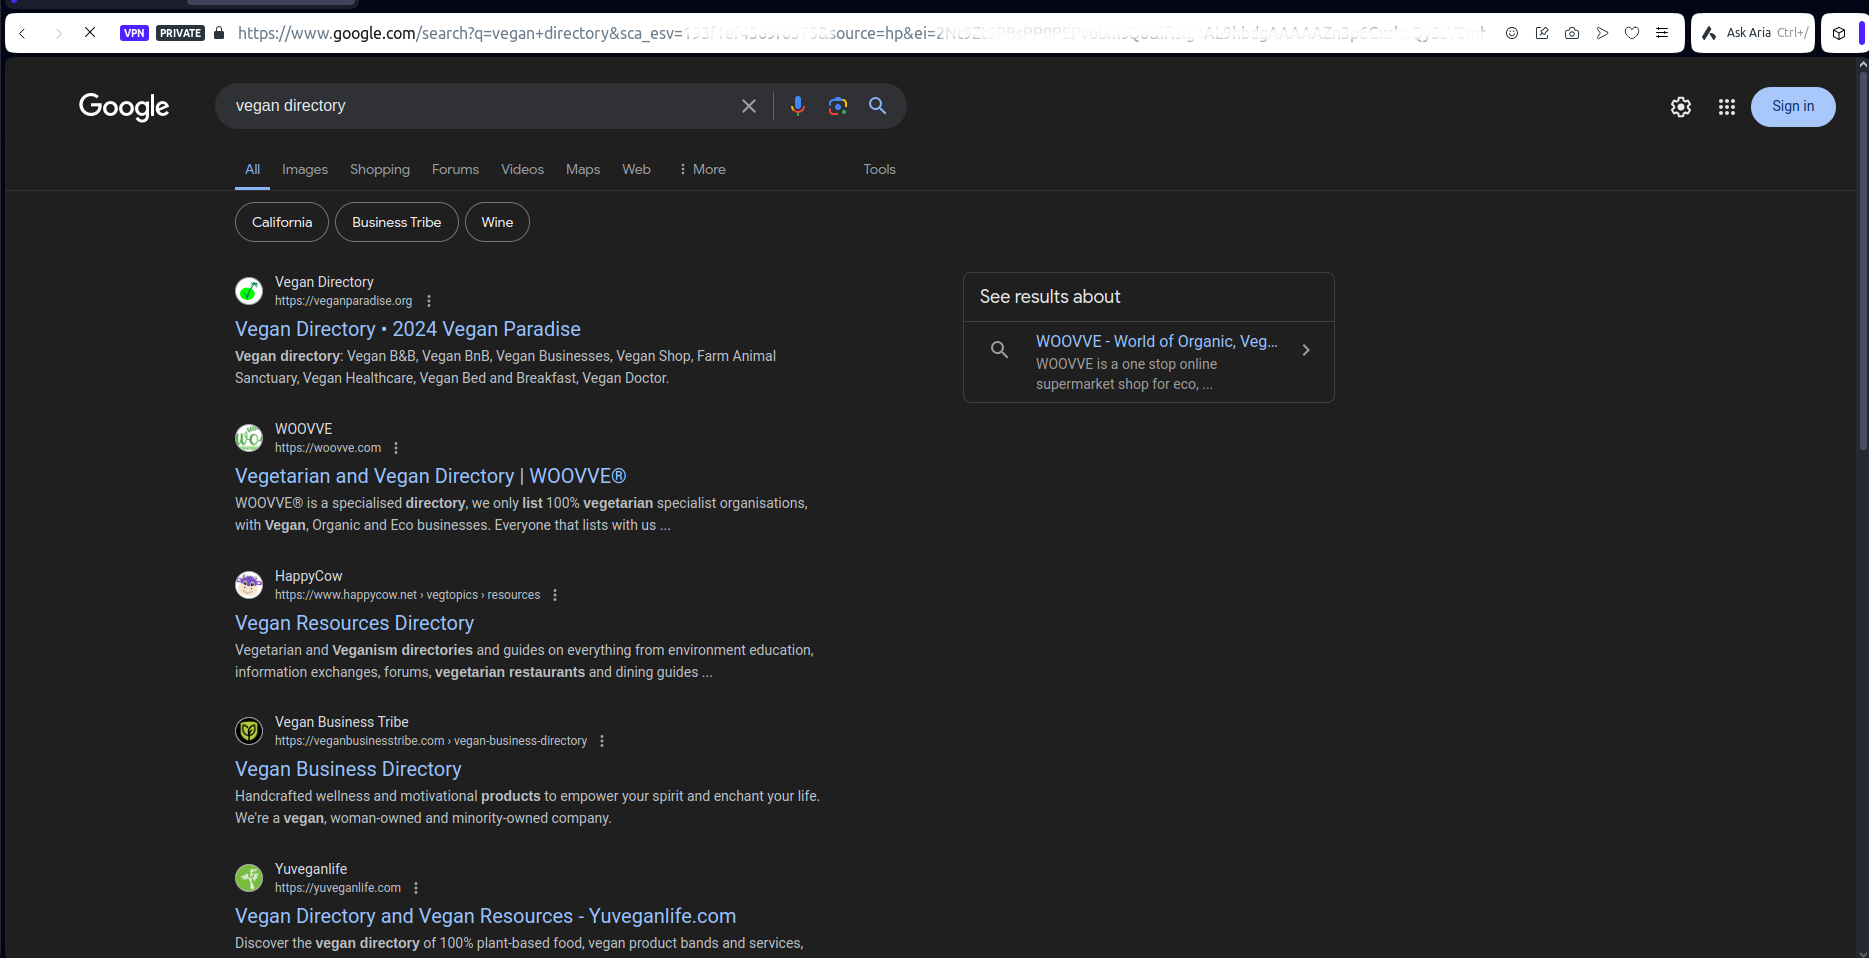Go to Google homepage via logo
1869x958 pixels.
[x=124, y=106]
